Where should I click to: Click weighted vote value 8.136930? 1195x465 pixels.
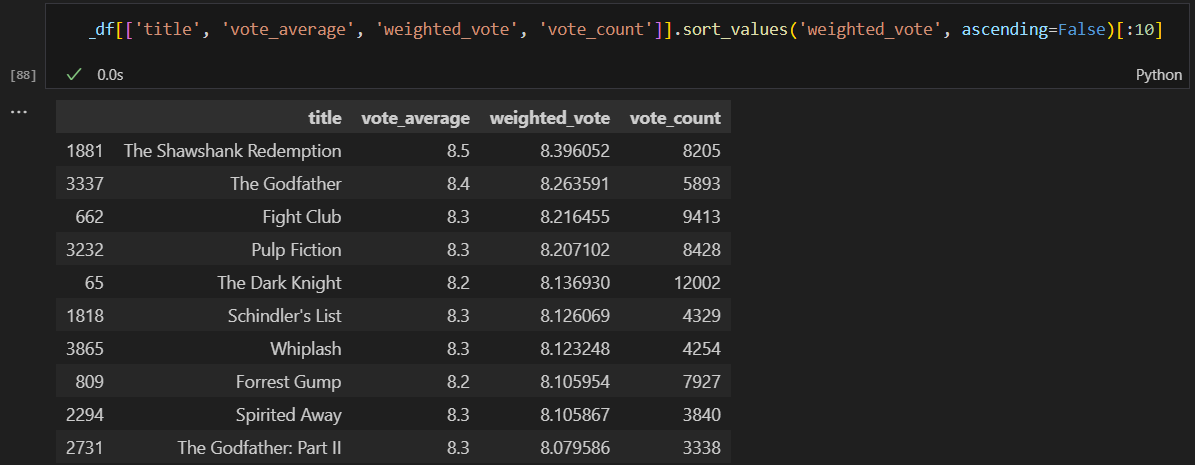(x=575, y=283)
